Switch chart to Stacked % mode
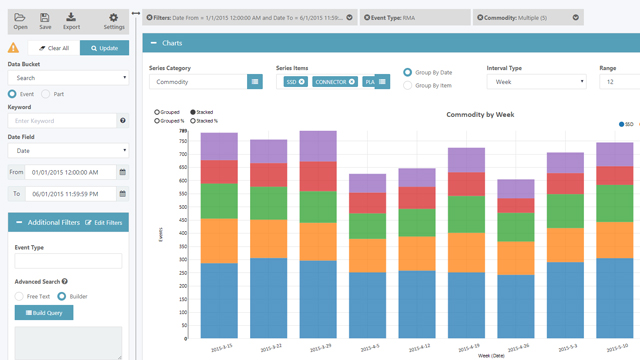 pyautogui.click(x=193, y=121)
